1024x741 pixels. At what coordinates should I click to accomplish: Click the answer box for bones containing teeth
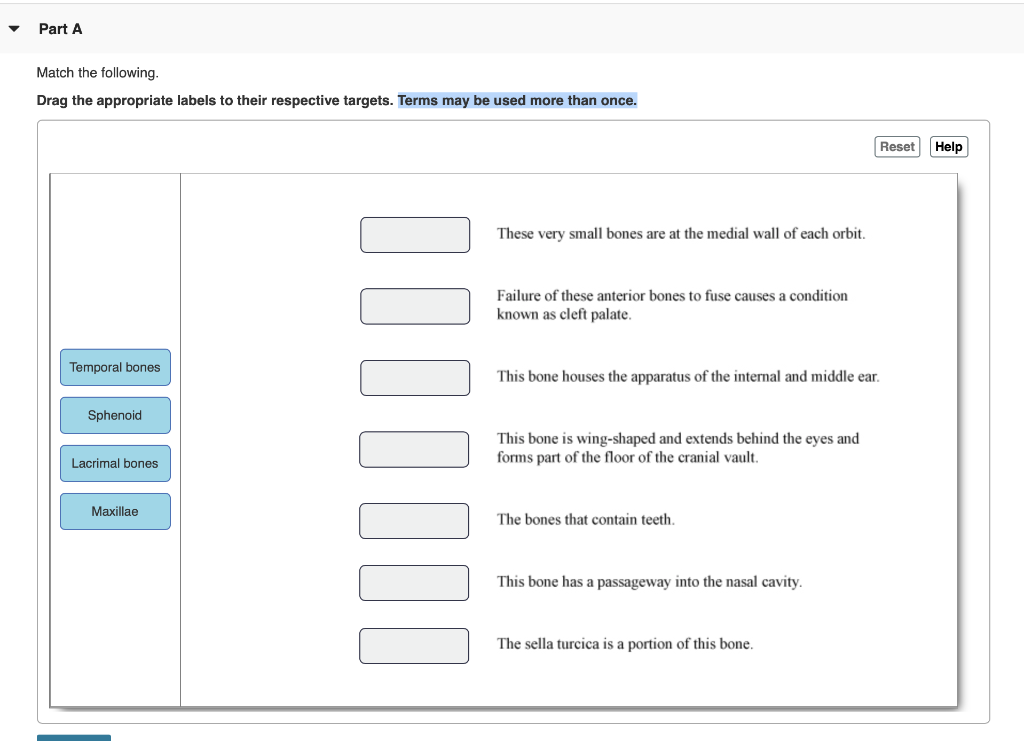tap(414, 520)
